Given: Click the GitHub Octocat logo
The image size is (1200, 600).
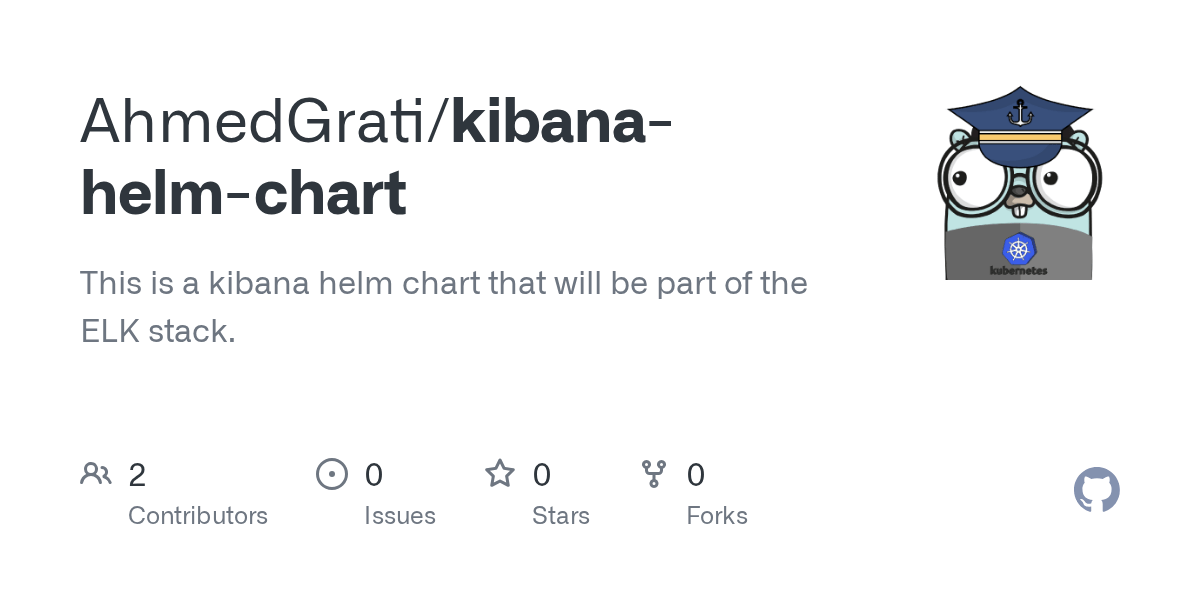Looking at the screenshot, I should click(1096, 490).
